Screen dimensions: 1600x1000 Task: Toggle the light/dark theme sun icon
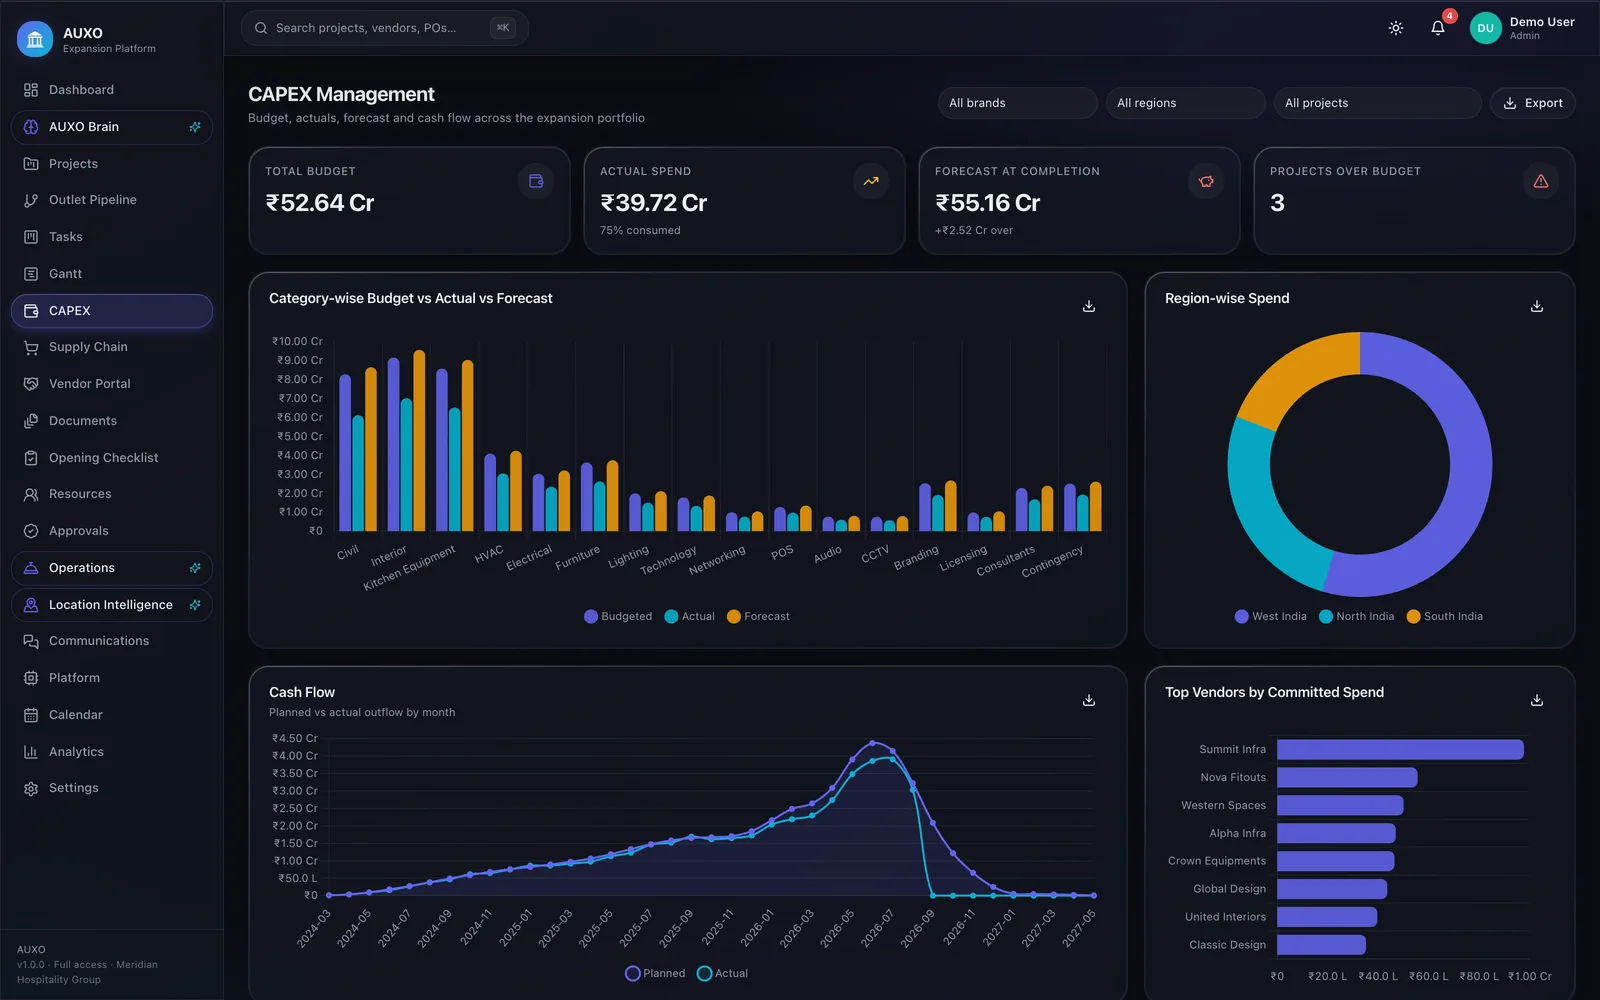coord(1396,28)
